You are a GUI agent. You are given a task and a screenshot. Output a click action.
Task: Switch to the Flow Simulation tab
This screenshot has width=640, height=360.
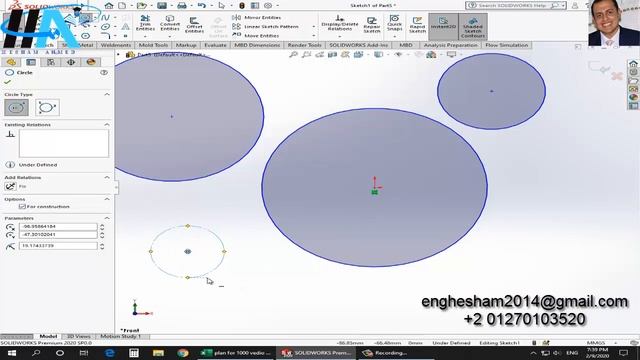tap(507, 45)
